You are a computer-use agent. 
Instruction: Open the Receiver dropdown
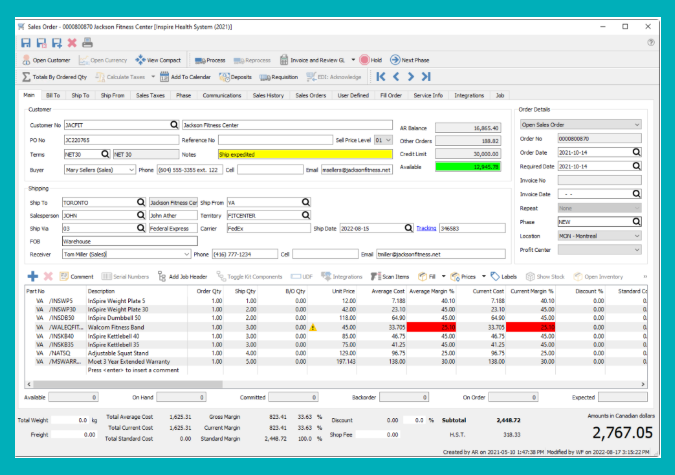(x=186, y=254)
